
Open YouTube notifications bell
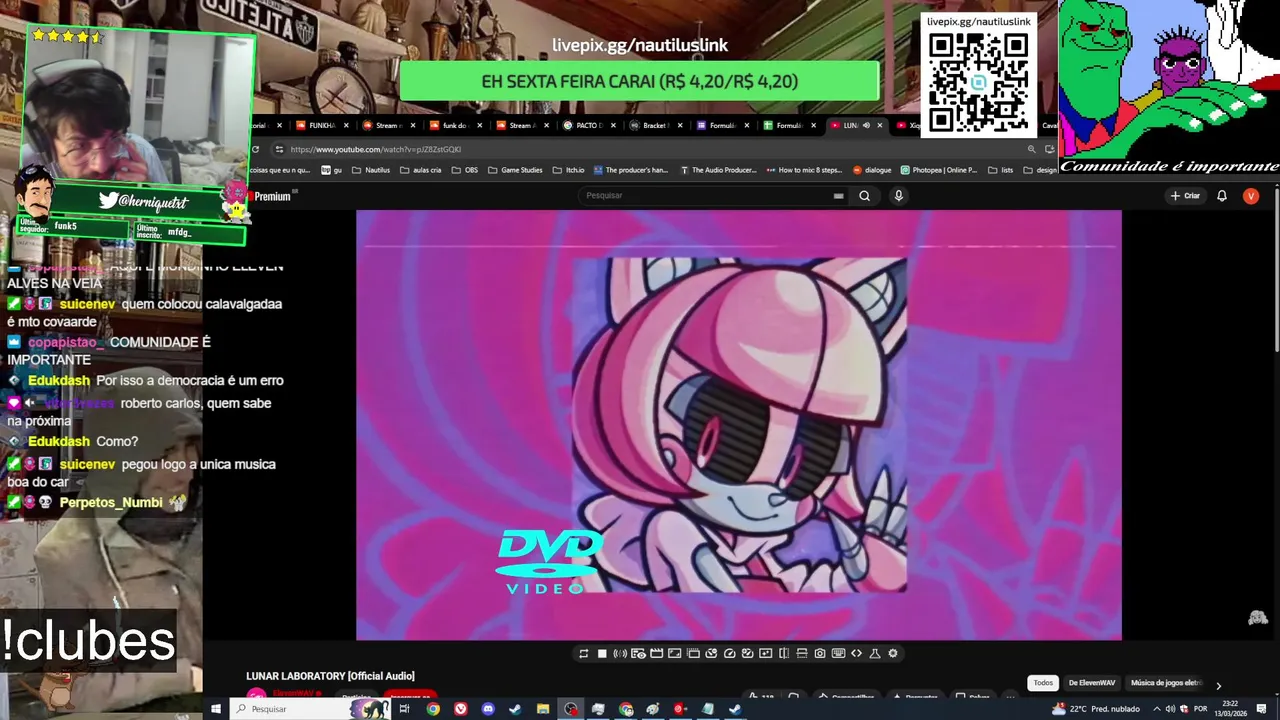(1221, 196)
